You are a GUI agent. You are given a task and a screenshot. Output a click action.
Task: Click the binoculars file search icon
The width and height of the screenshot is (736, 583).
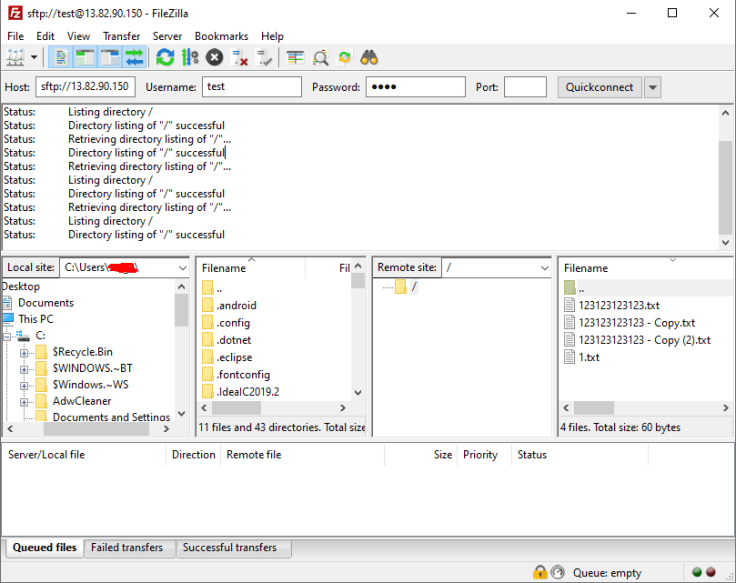369,58
